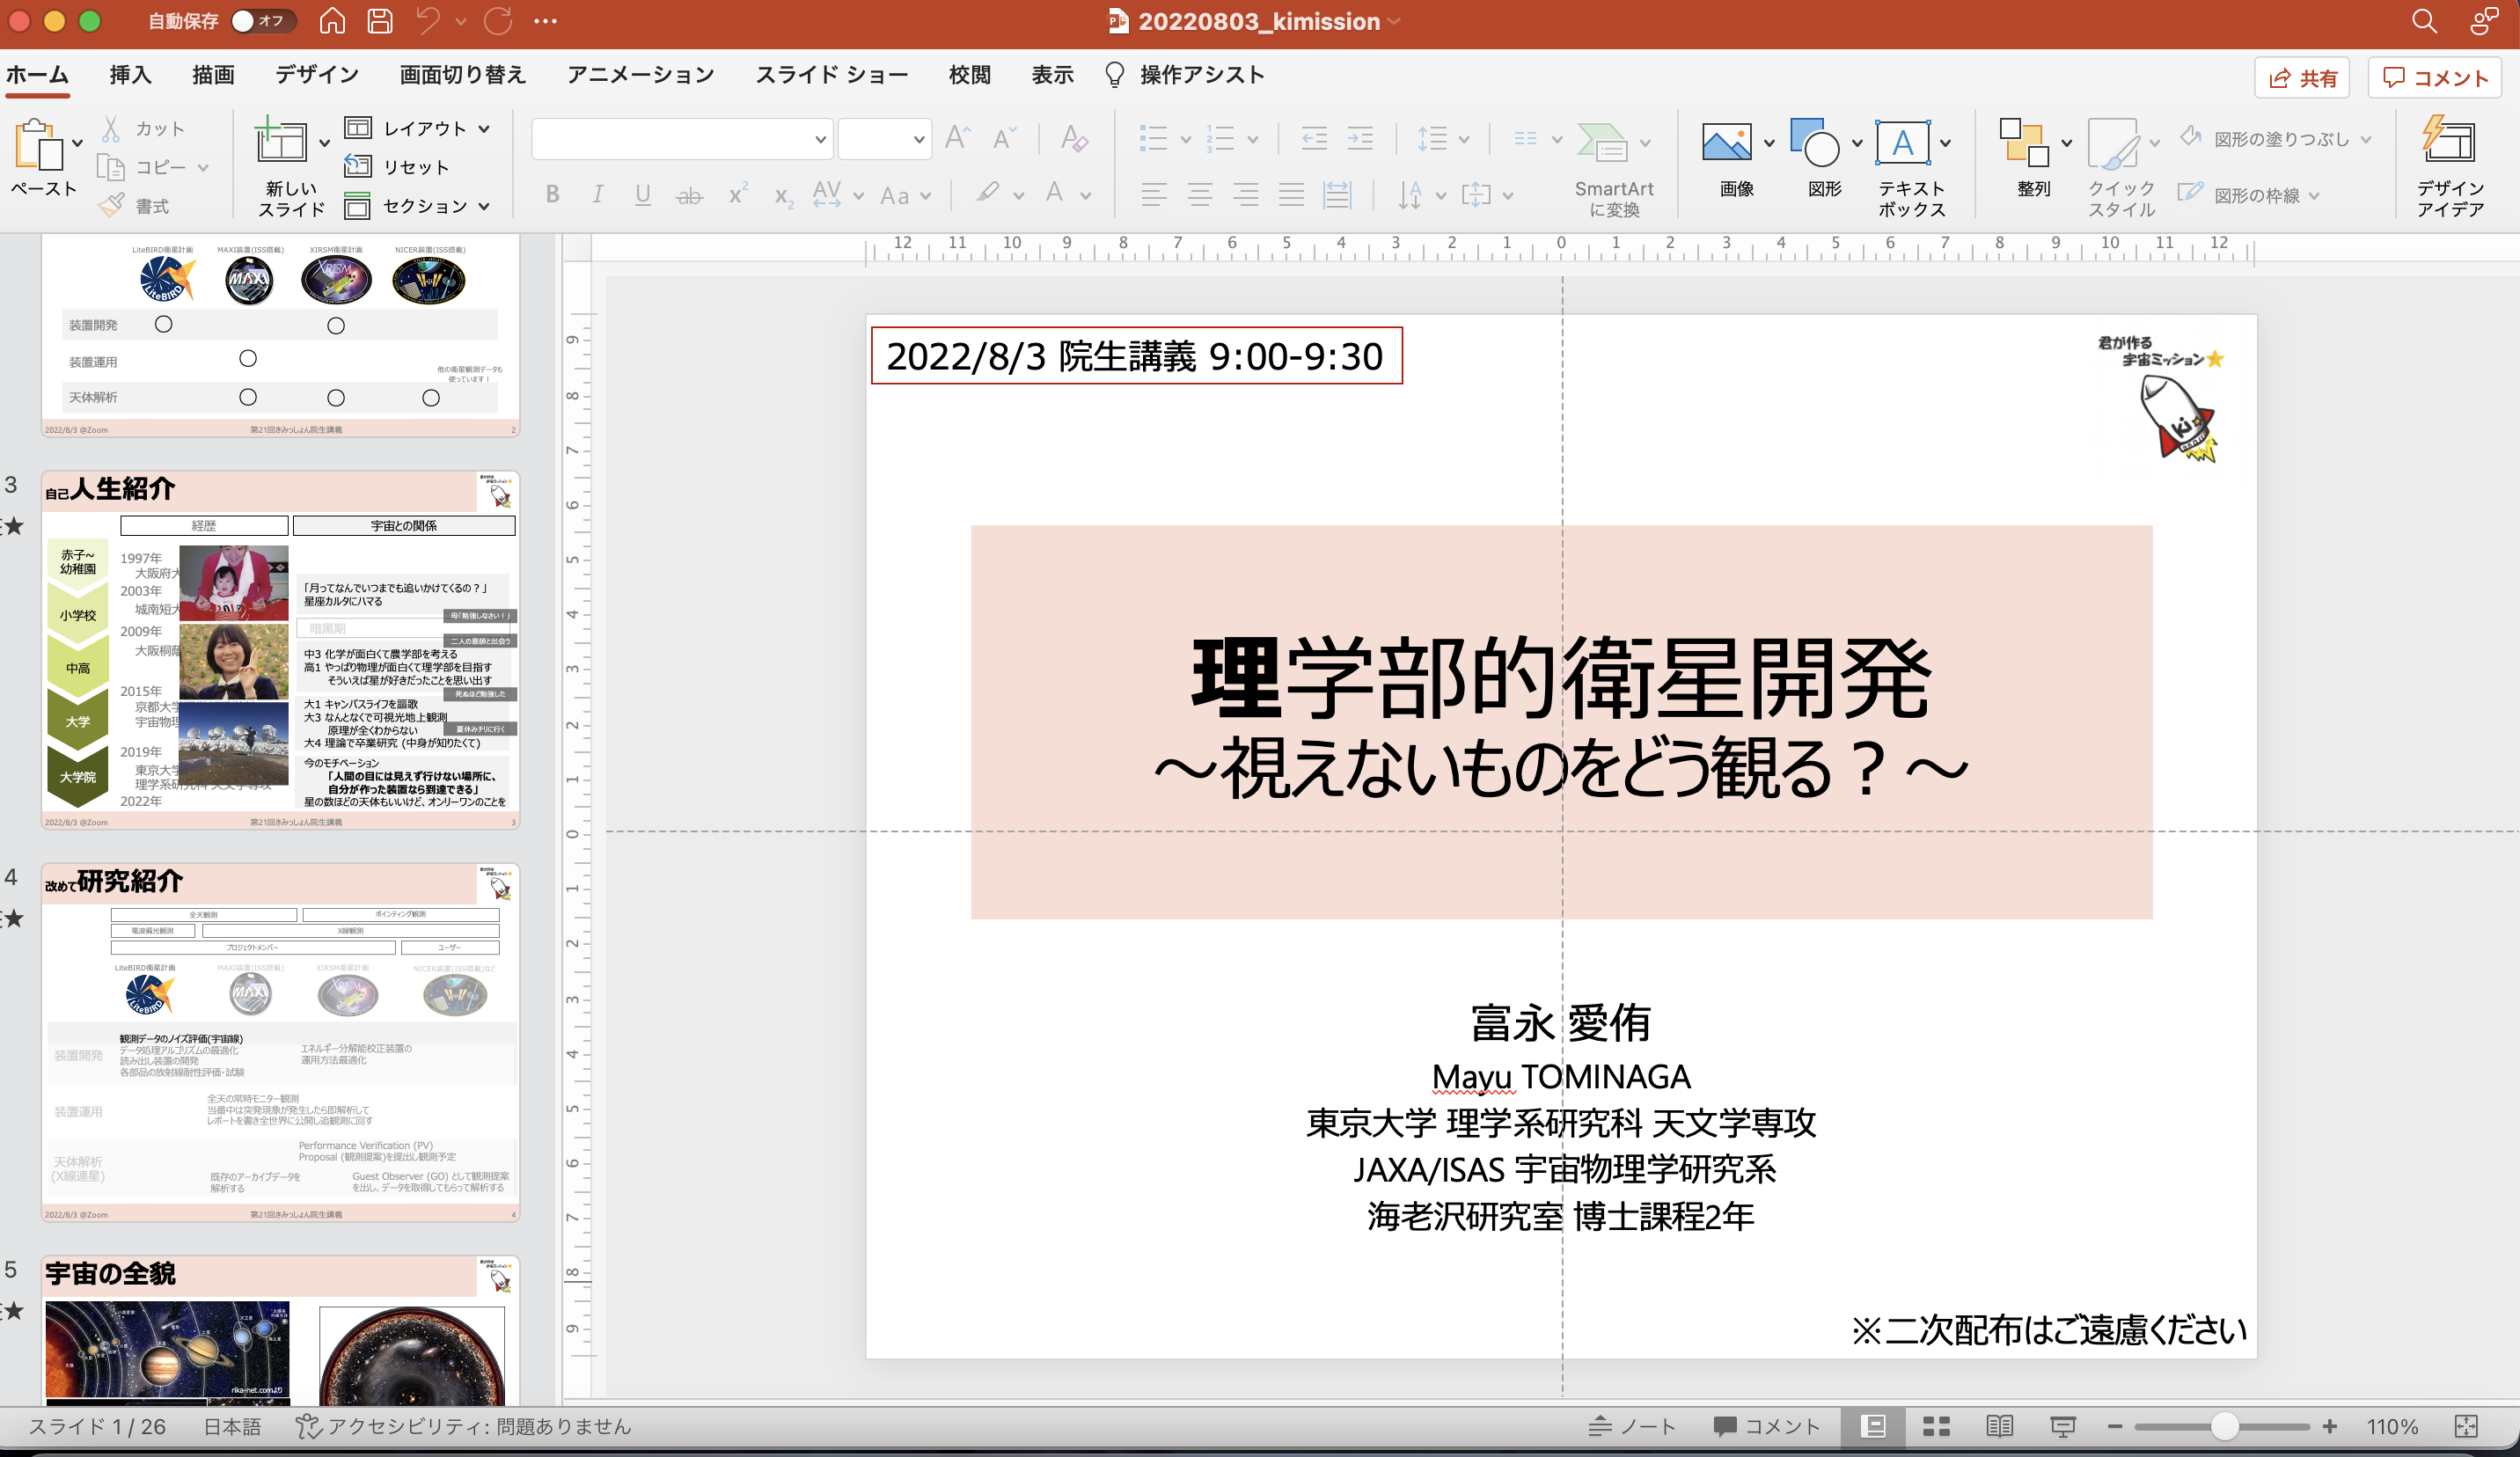Open the Draw (描画) tab

(213, 75)
